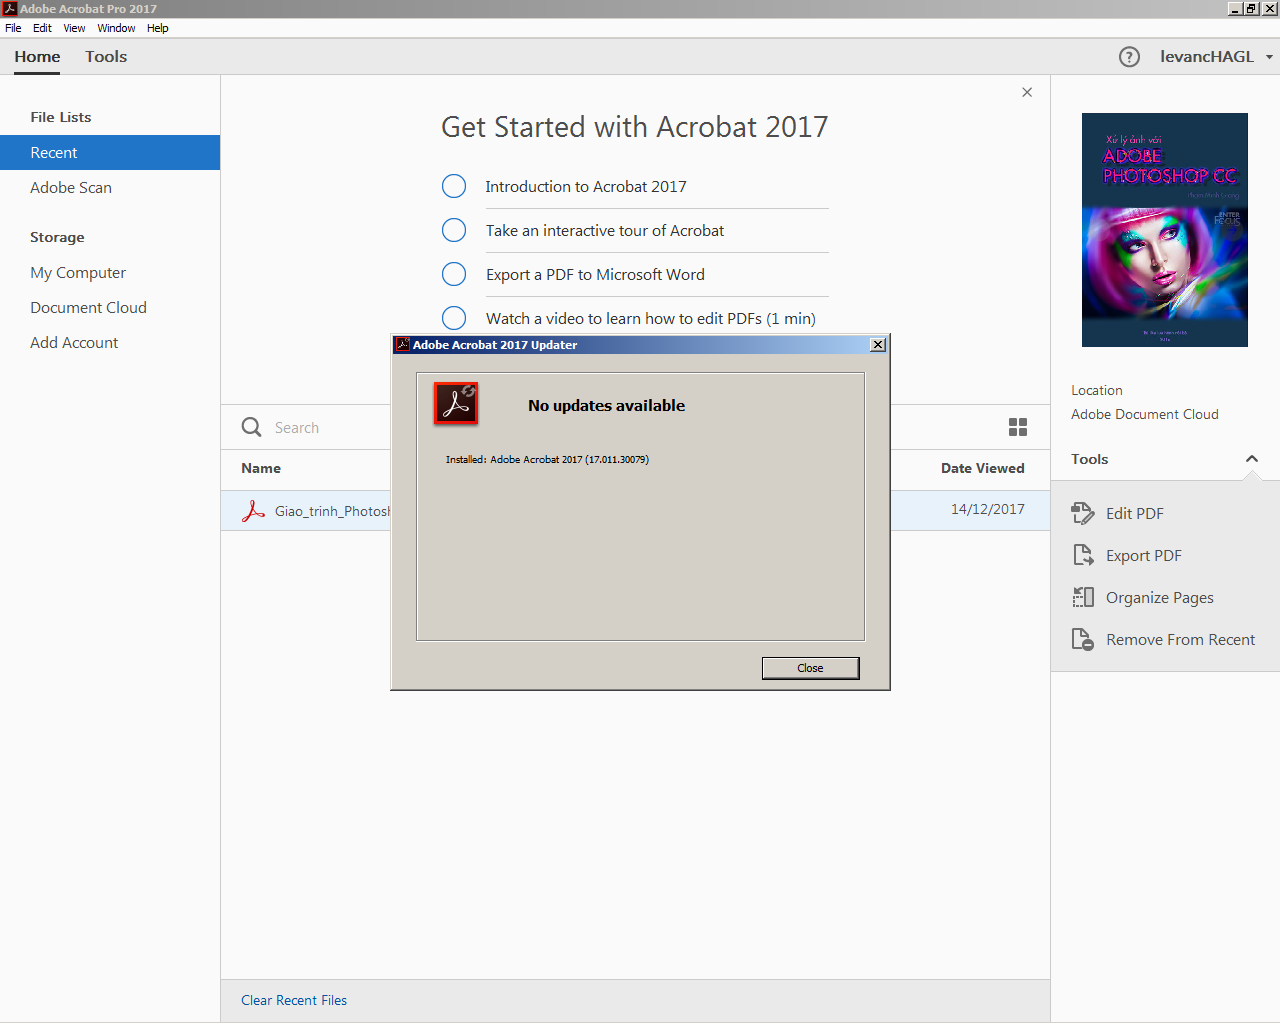Switch to thumbnail grid view icon
The image size is (1280, 1024).
pos(1018,427)
